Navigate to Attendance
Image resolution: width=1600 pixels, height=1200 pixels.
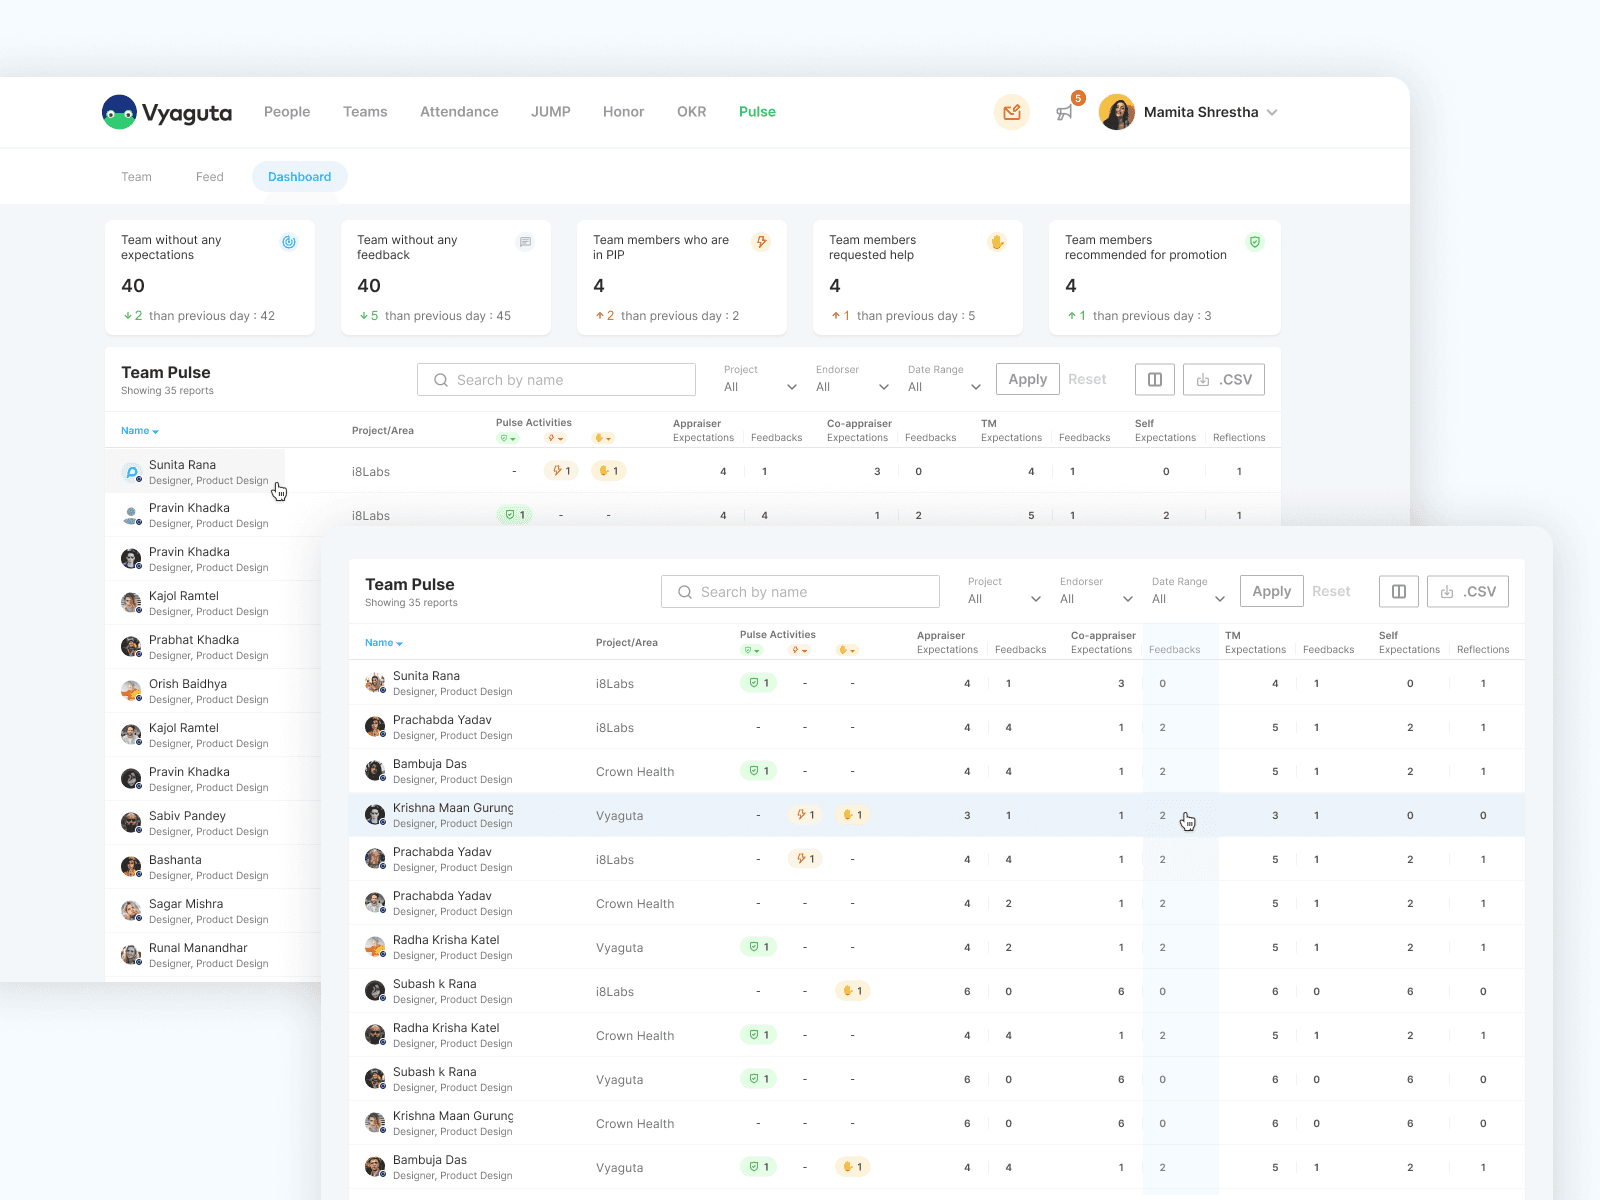point(459,112)
